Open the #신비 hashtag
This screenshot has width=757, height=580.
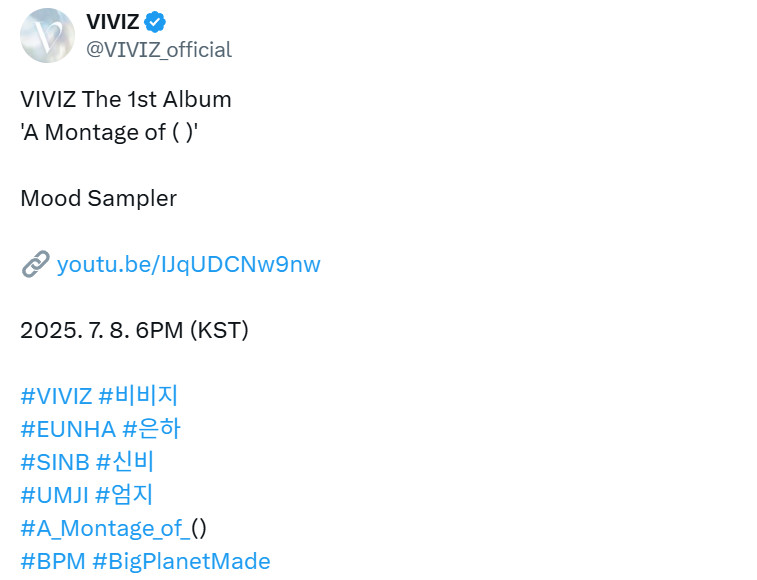[125, 462]
